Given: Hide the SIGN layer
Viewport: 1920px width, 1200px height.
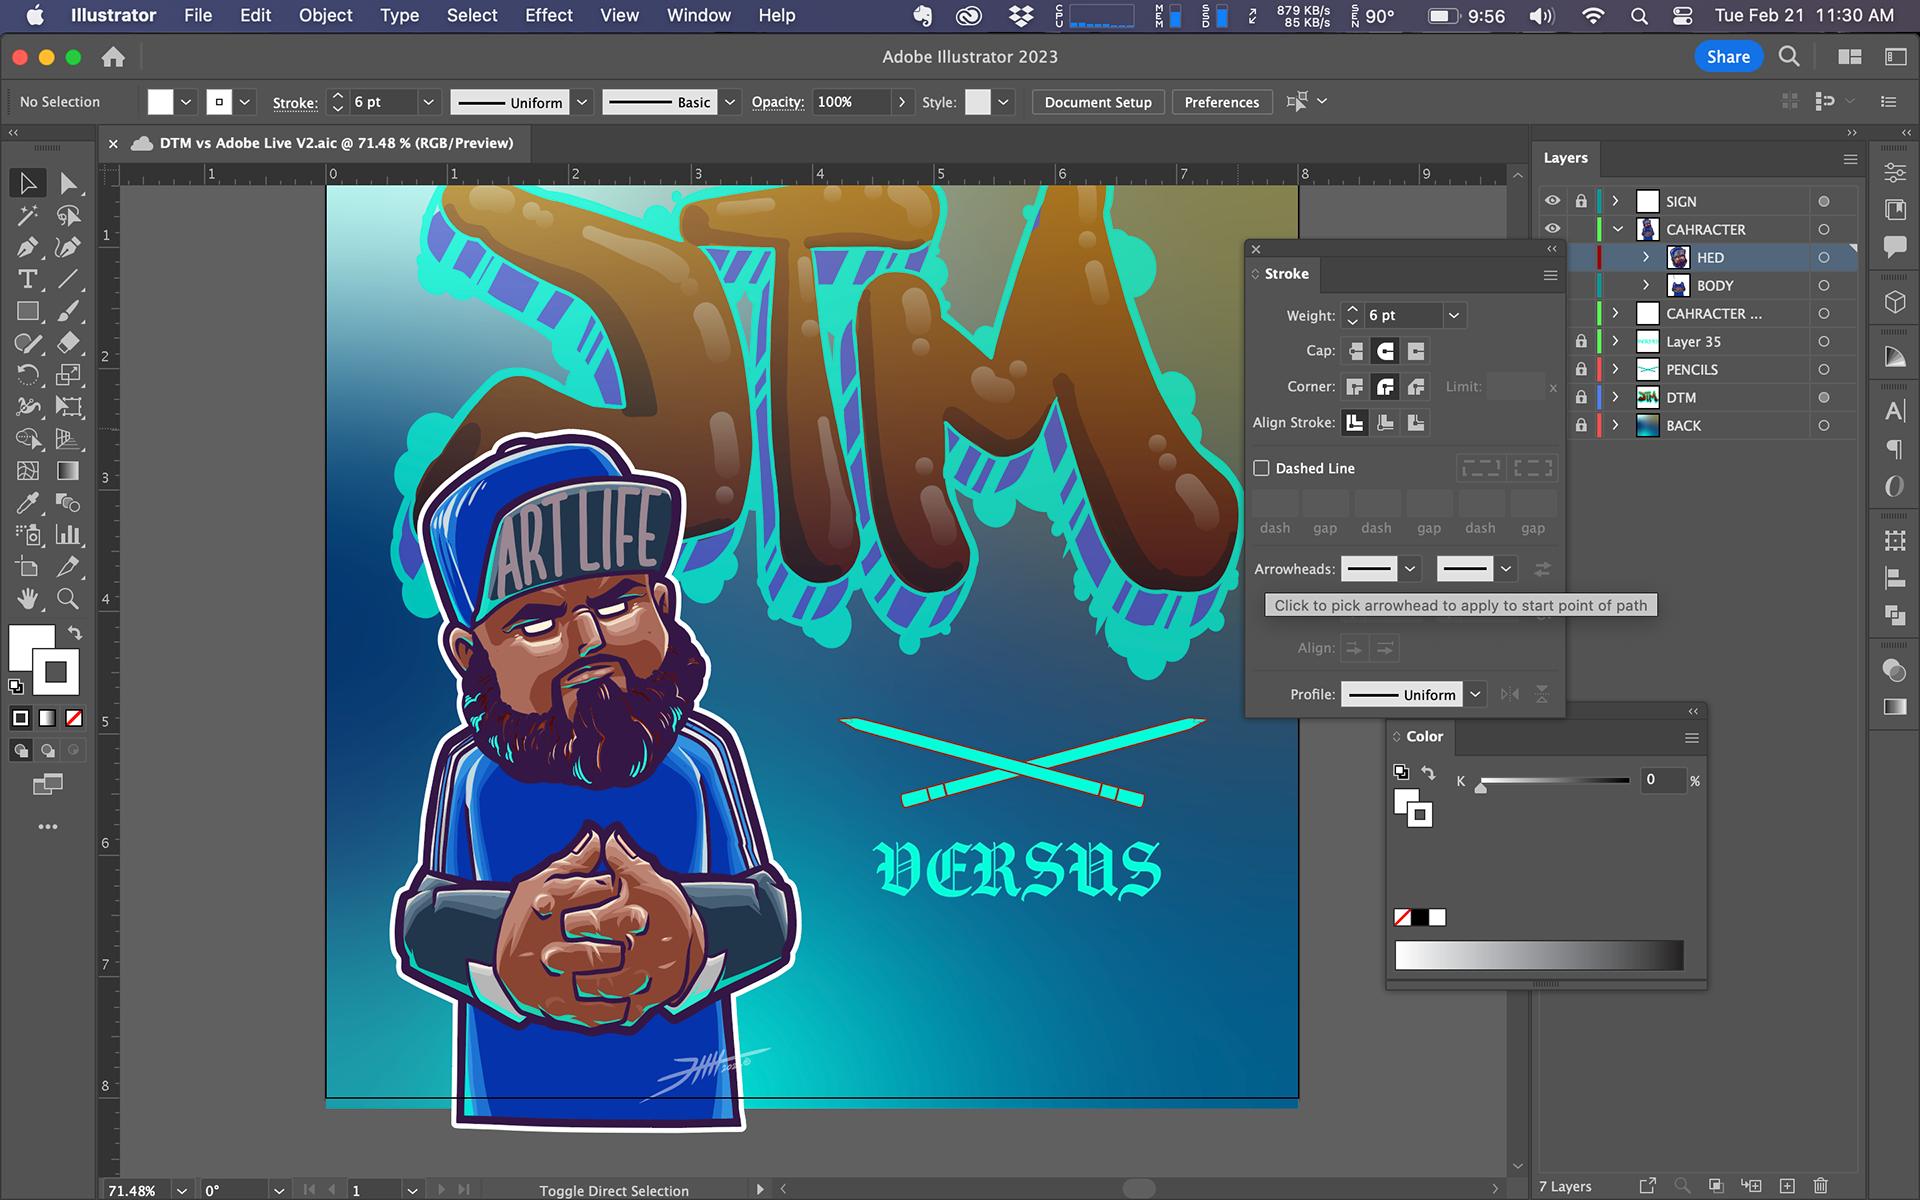Looking at the screenshot, I should 1552,201.
